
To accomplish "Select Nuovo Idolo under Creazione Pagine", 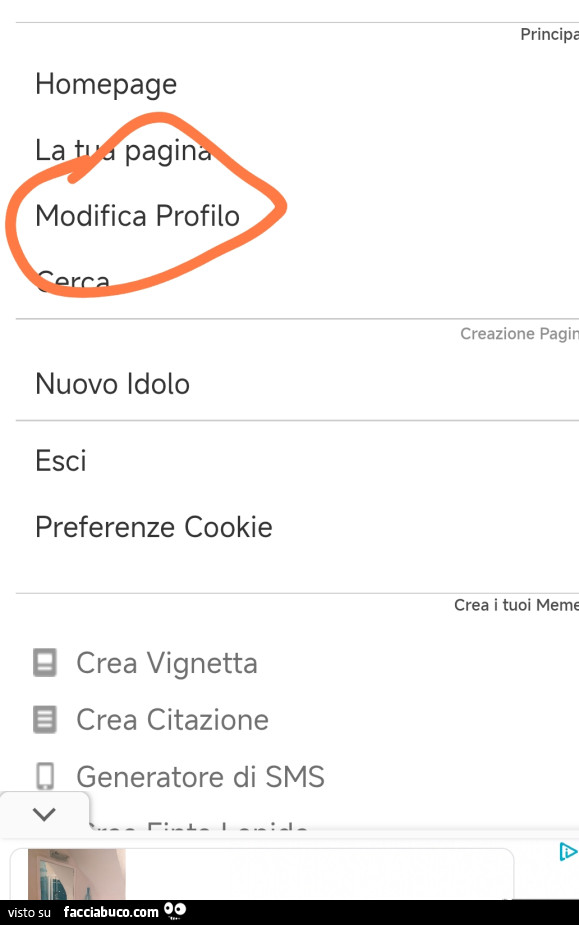I will [x=112, y=383].
